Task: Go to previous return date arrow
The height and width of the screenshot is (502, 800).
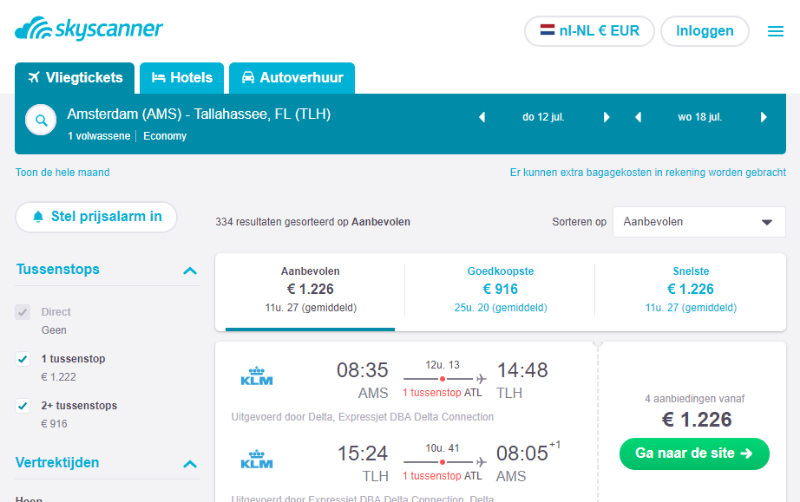Action: [x=637, y=117]
